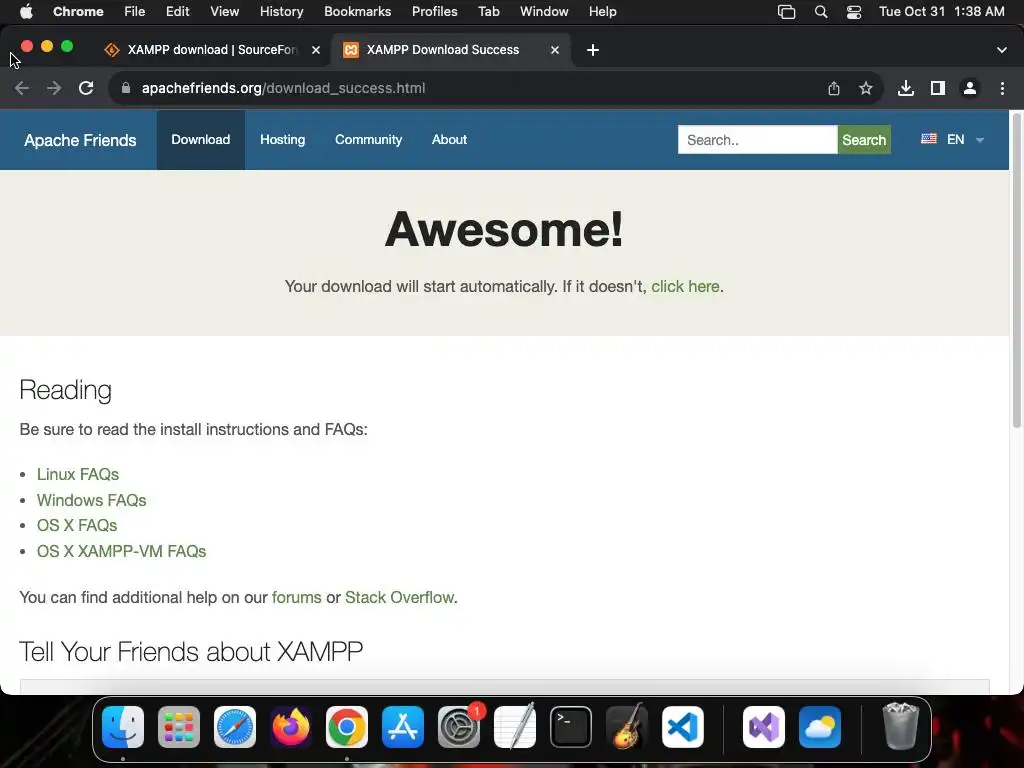Launch Firefox from the Dock
1024x768 pixels.
(291, 727)
